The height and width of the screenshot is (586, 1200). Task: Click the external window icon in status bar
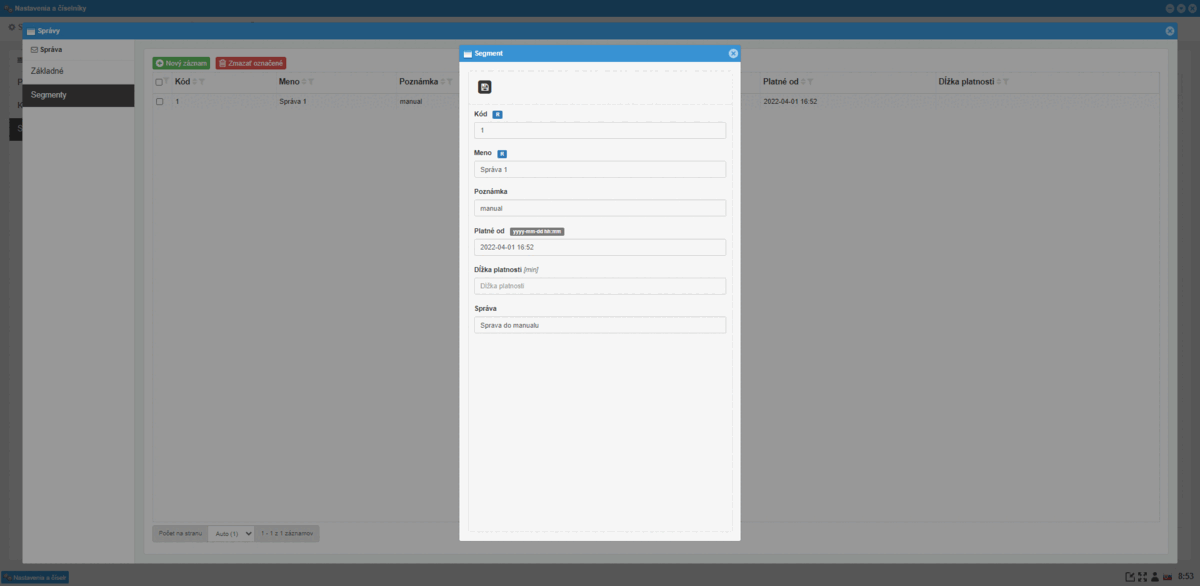(1130, 577)
